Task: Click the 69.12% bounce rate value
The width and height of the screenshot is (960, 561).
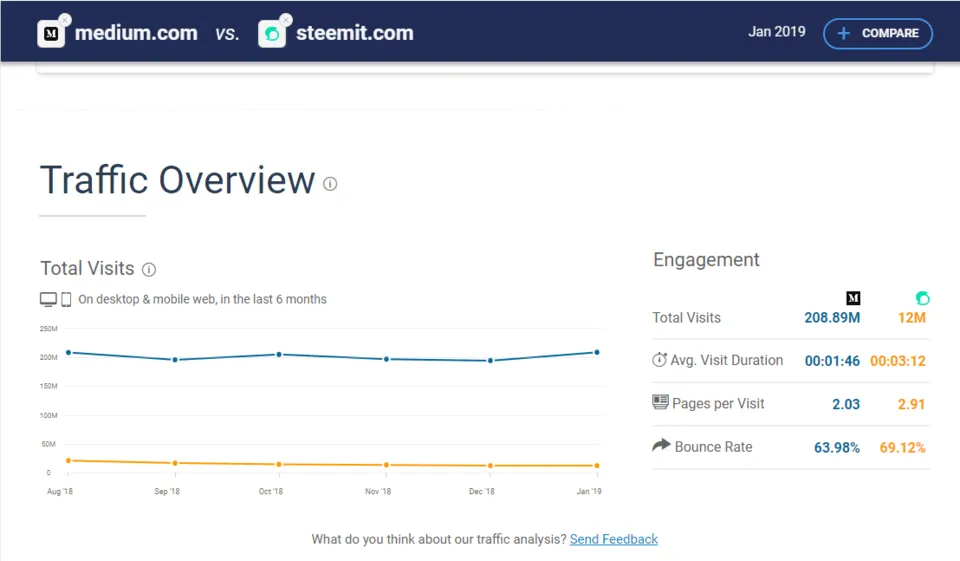Action: click(902, 448)
